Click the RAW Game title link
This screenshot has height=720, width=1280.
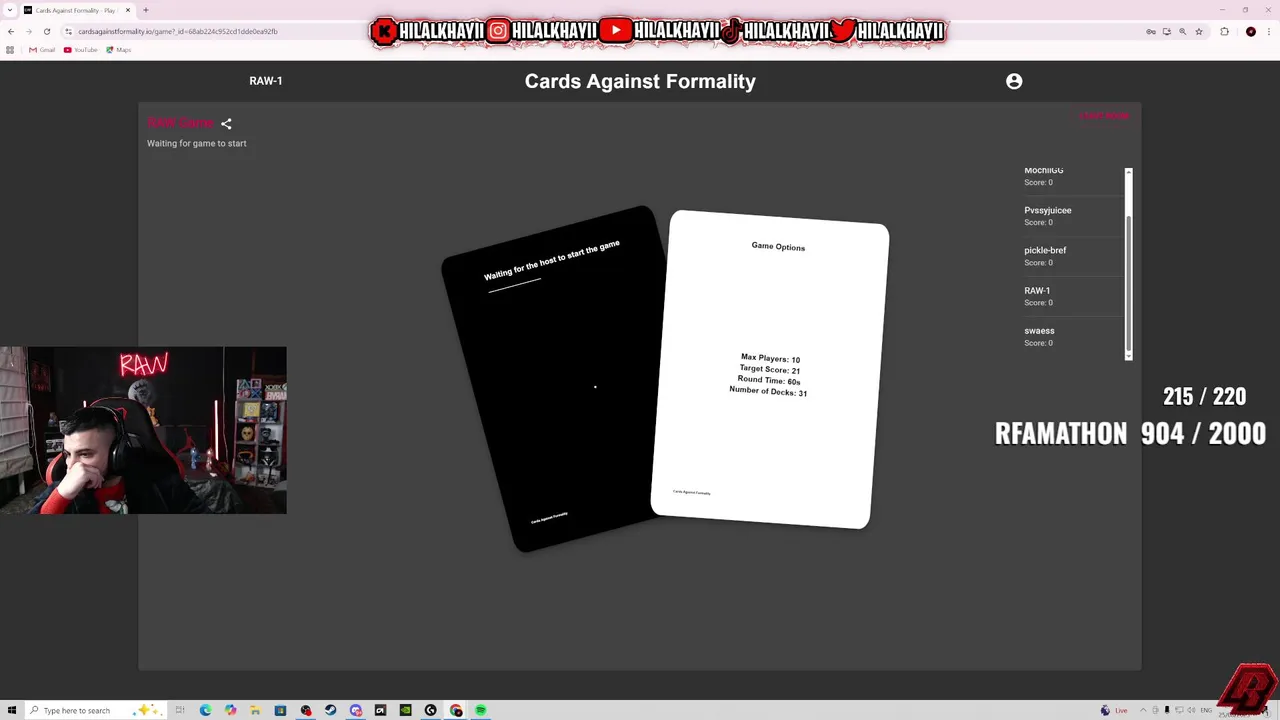click(x=180, y=123)
